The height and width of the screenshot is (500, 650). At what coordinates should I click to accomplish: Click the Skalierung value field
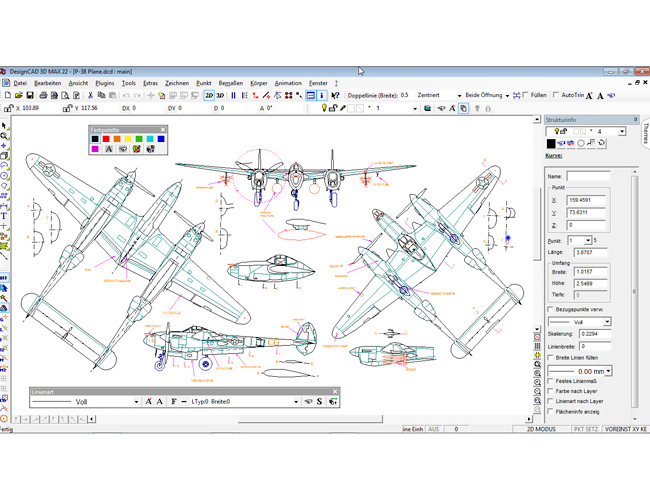click(x=595, y=334)
